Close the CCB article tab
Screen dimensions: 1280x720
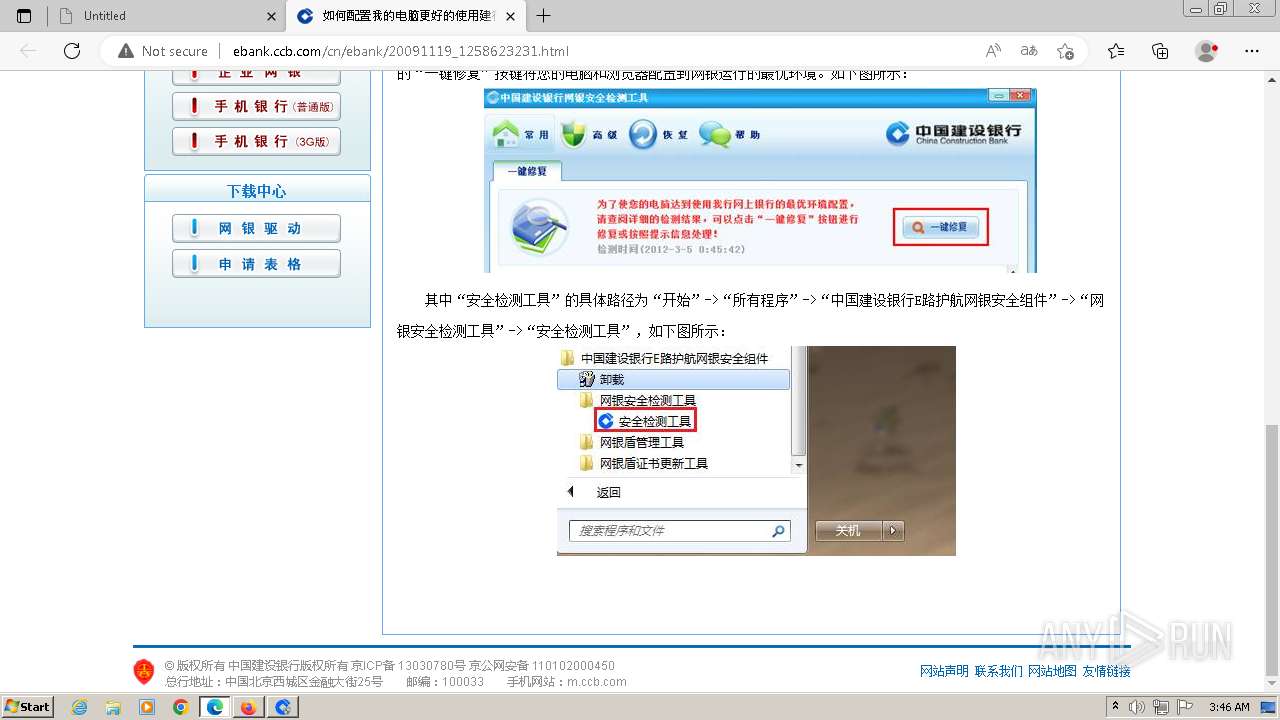point(511,16)
